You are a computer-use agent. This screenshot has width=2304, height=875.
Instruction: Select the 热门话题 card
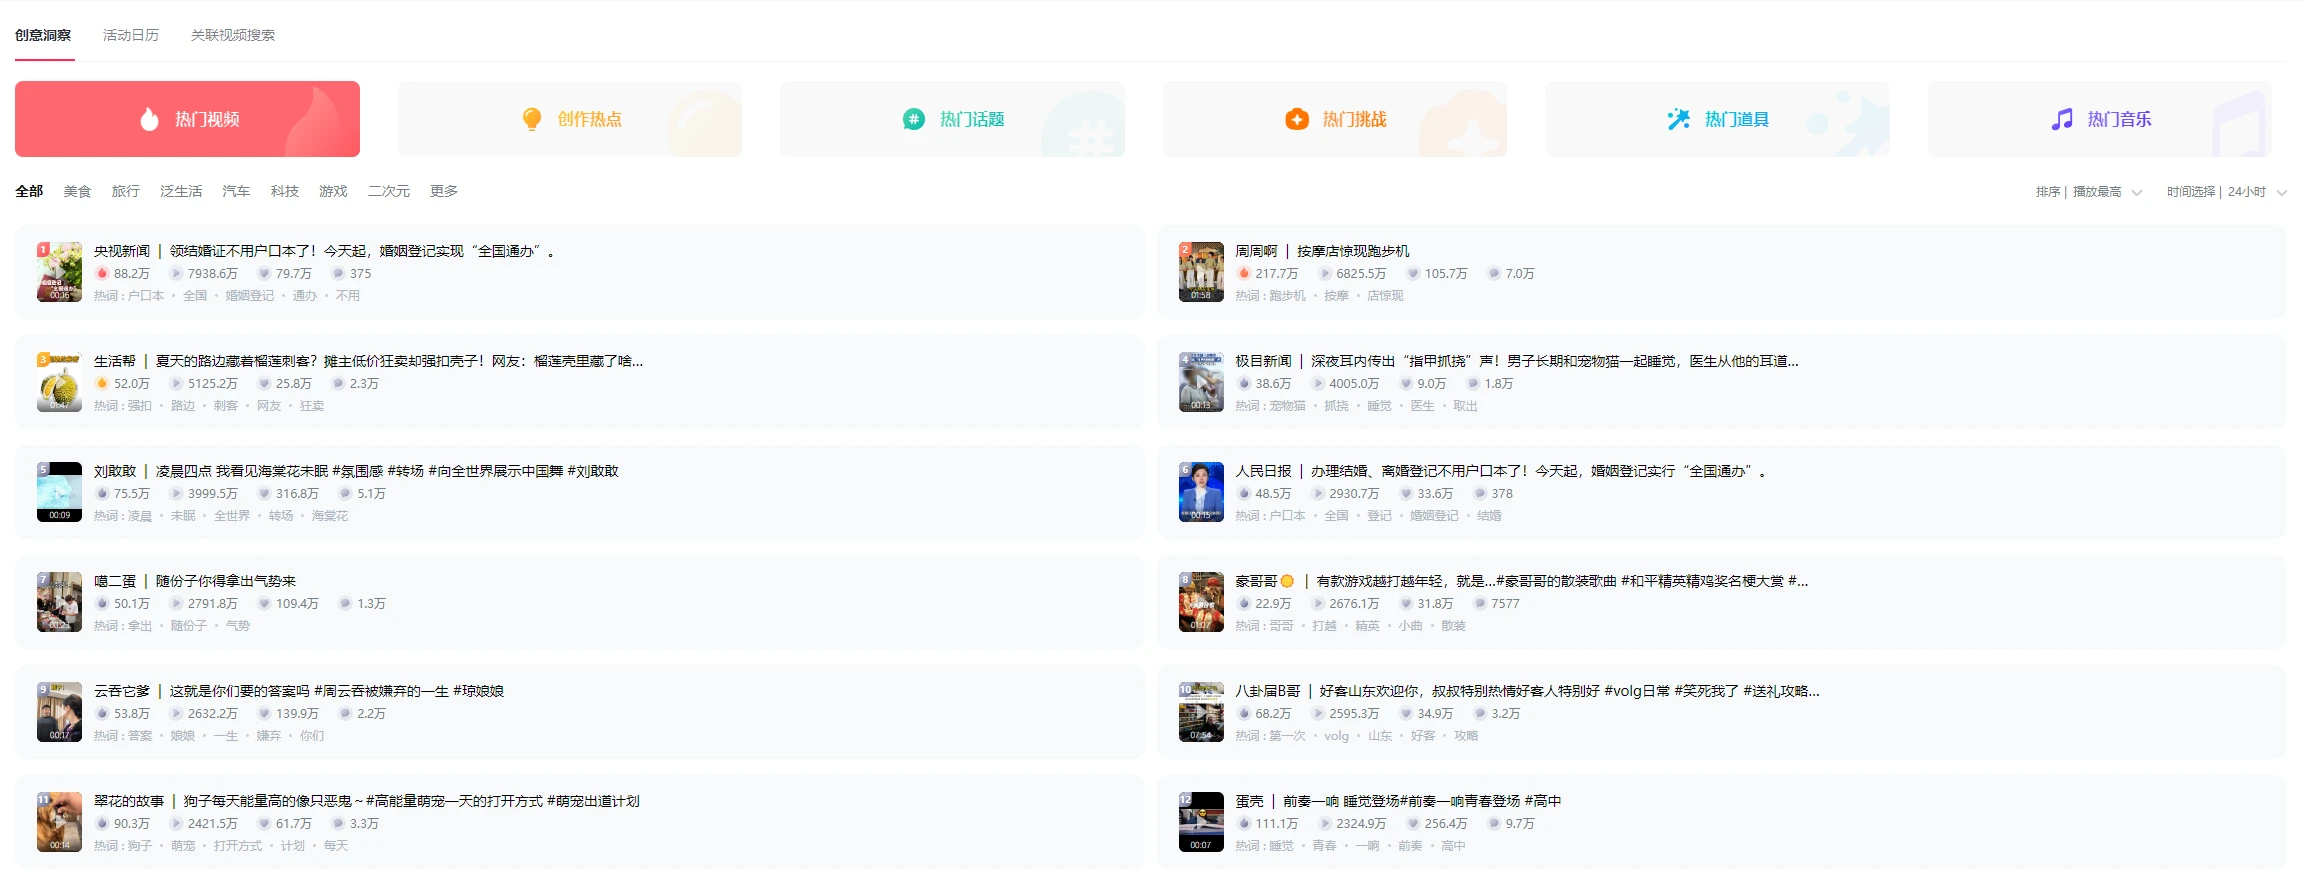coord(952,119)
